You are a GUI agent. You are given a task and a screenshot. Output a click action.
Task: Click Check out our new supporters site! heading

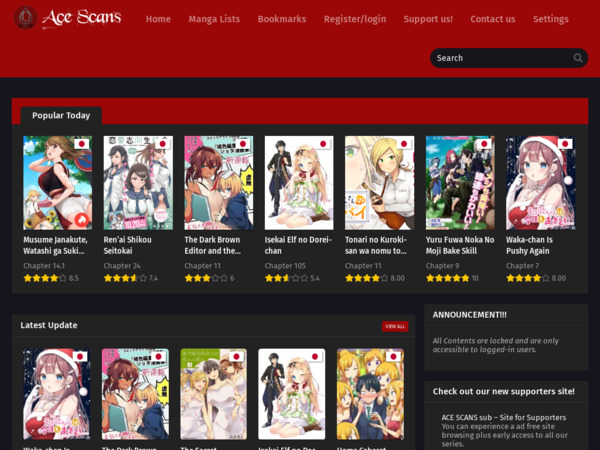pos(504,391)
